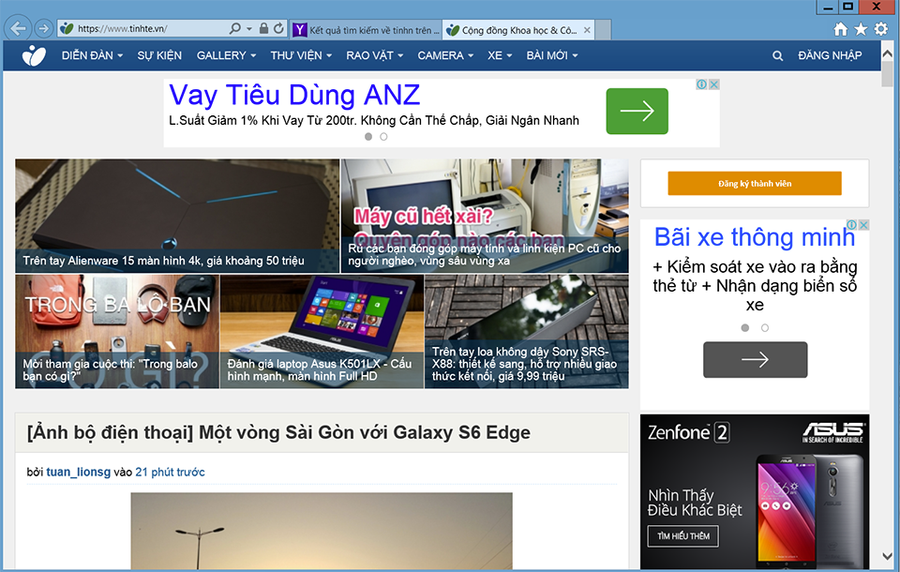Screen dimensions: 900x572
Task: Open the address bar autocomplete dropdown arrow
Action: 249,28
